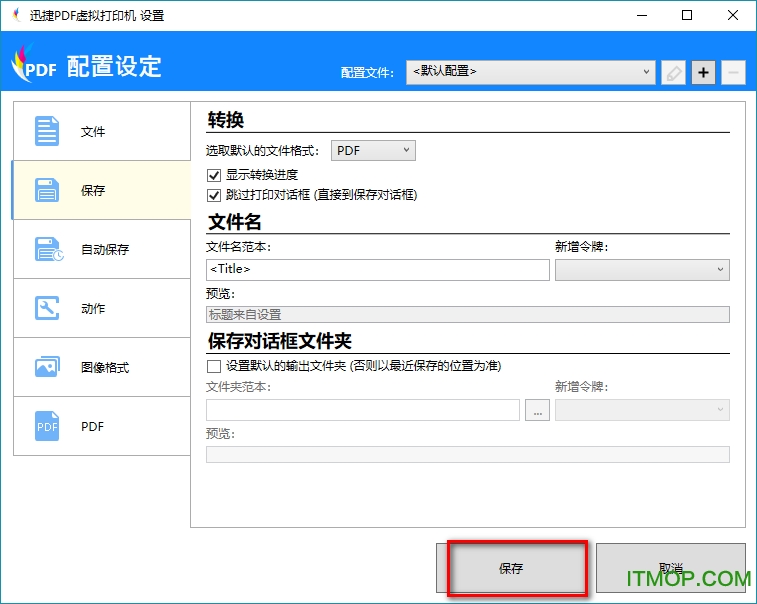Viewport: 757px width, 604px height.
Task: Click the pencil edit profile icon
Action: pos(673,72)
